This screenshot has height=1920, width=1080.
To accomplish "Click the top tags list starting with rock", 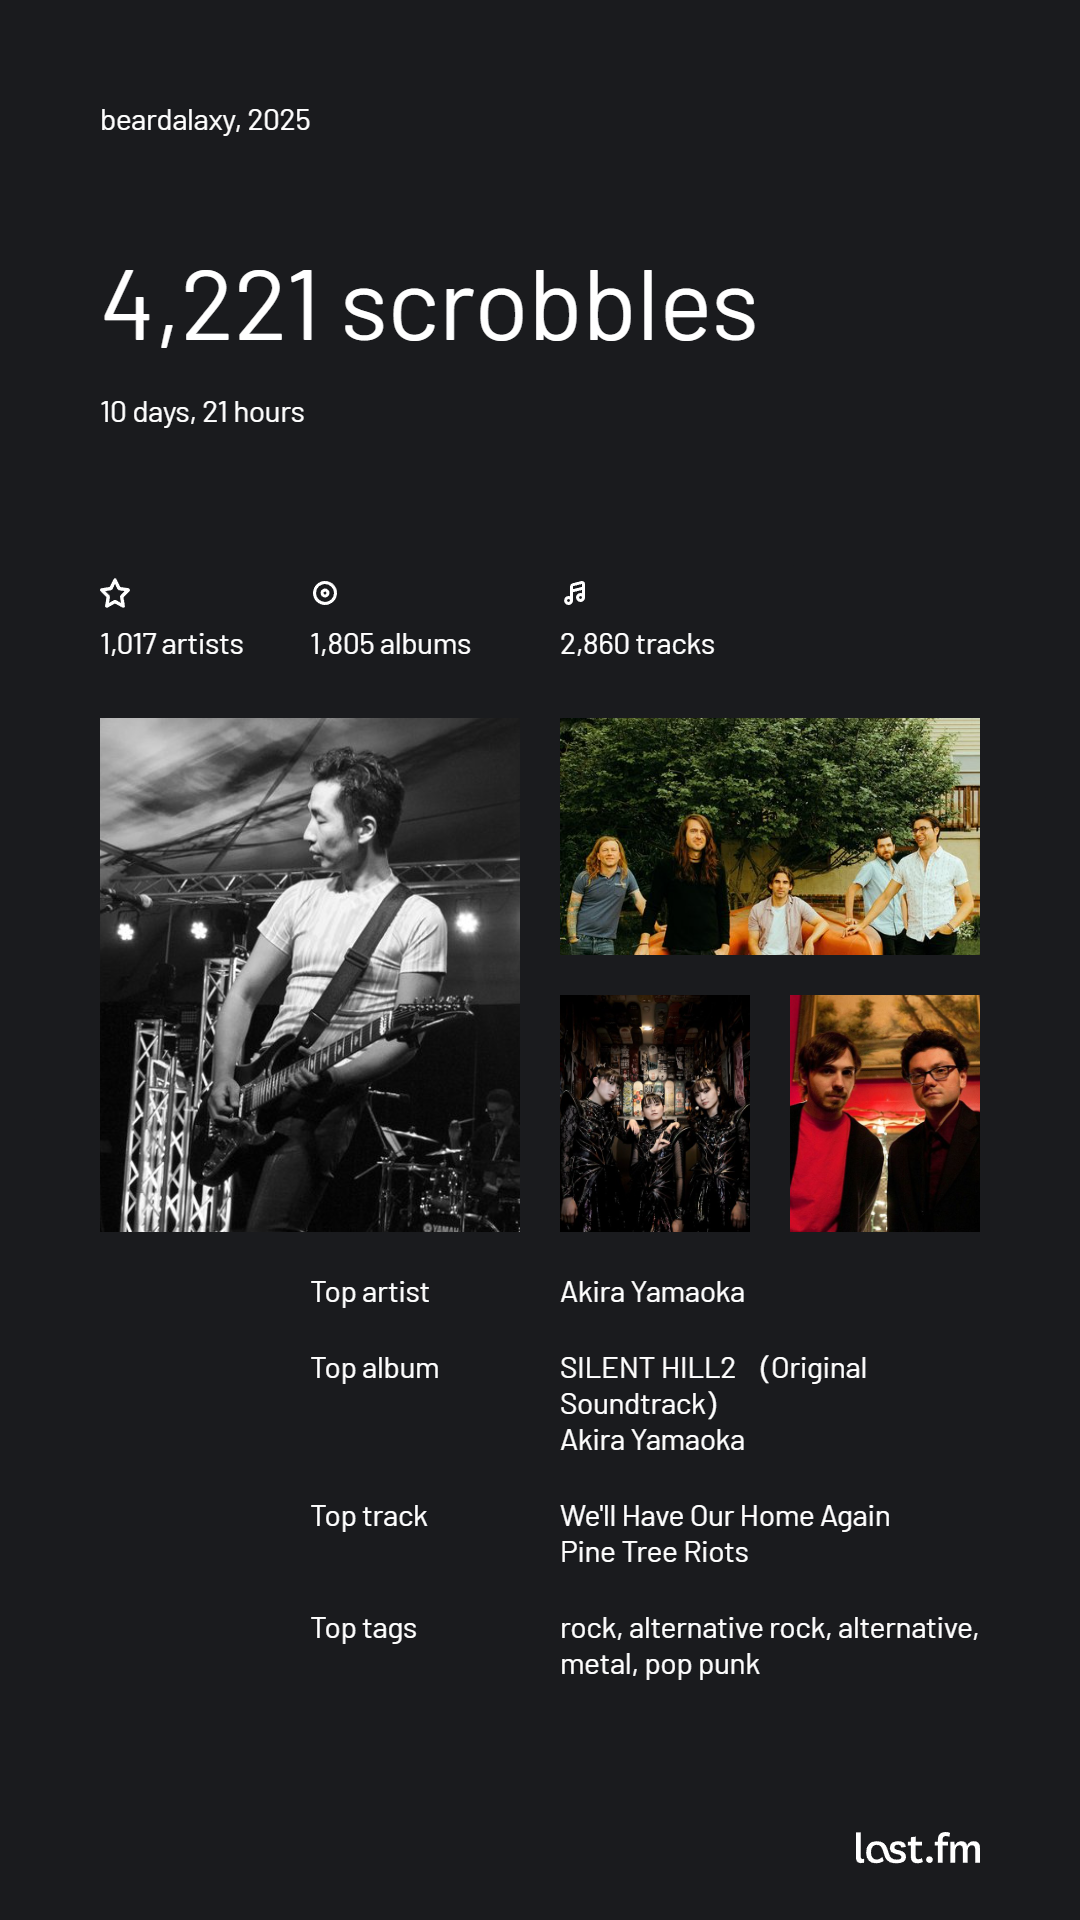I will pyautogui.click(x=769, y=1646).
